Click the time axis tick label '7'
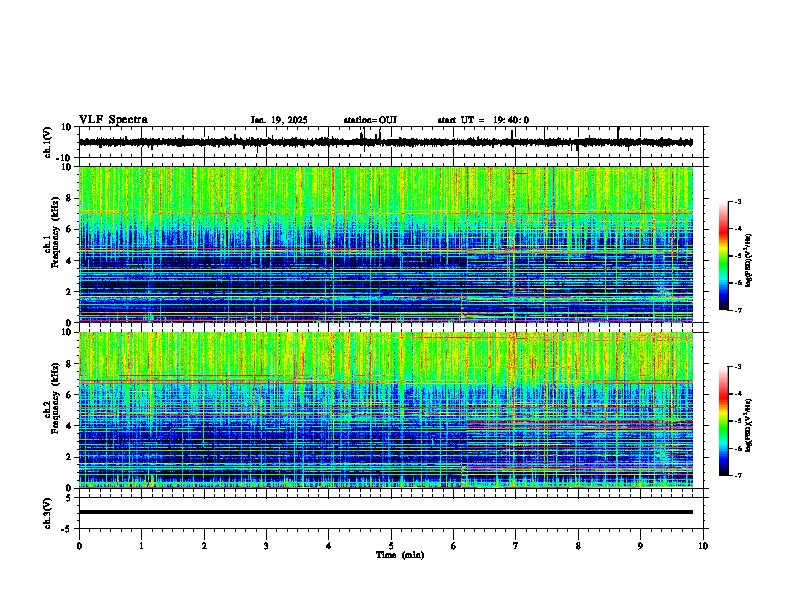The image size is (792, 612). point(516,546)
